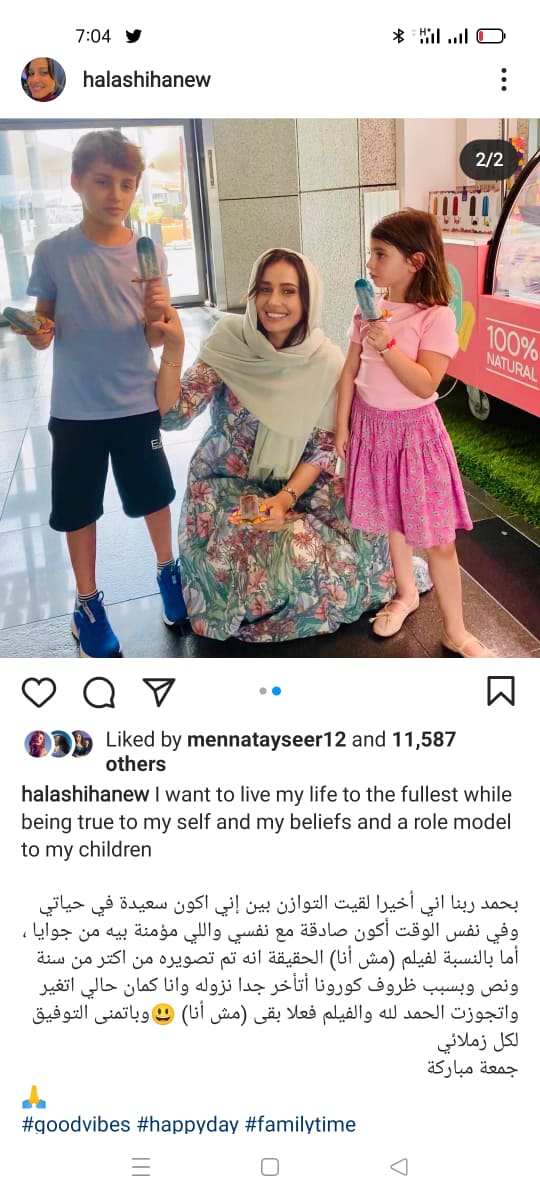Open comments via speech bubble icon
The image size is (540, 1200).
(x=98, y=691)
